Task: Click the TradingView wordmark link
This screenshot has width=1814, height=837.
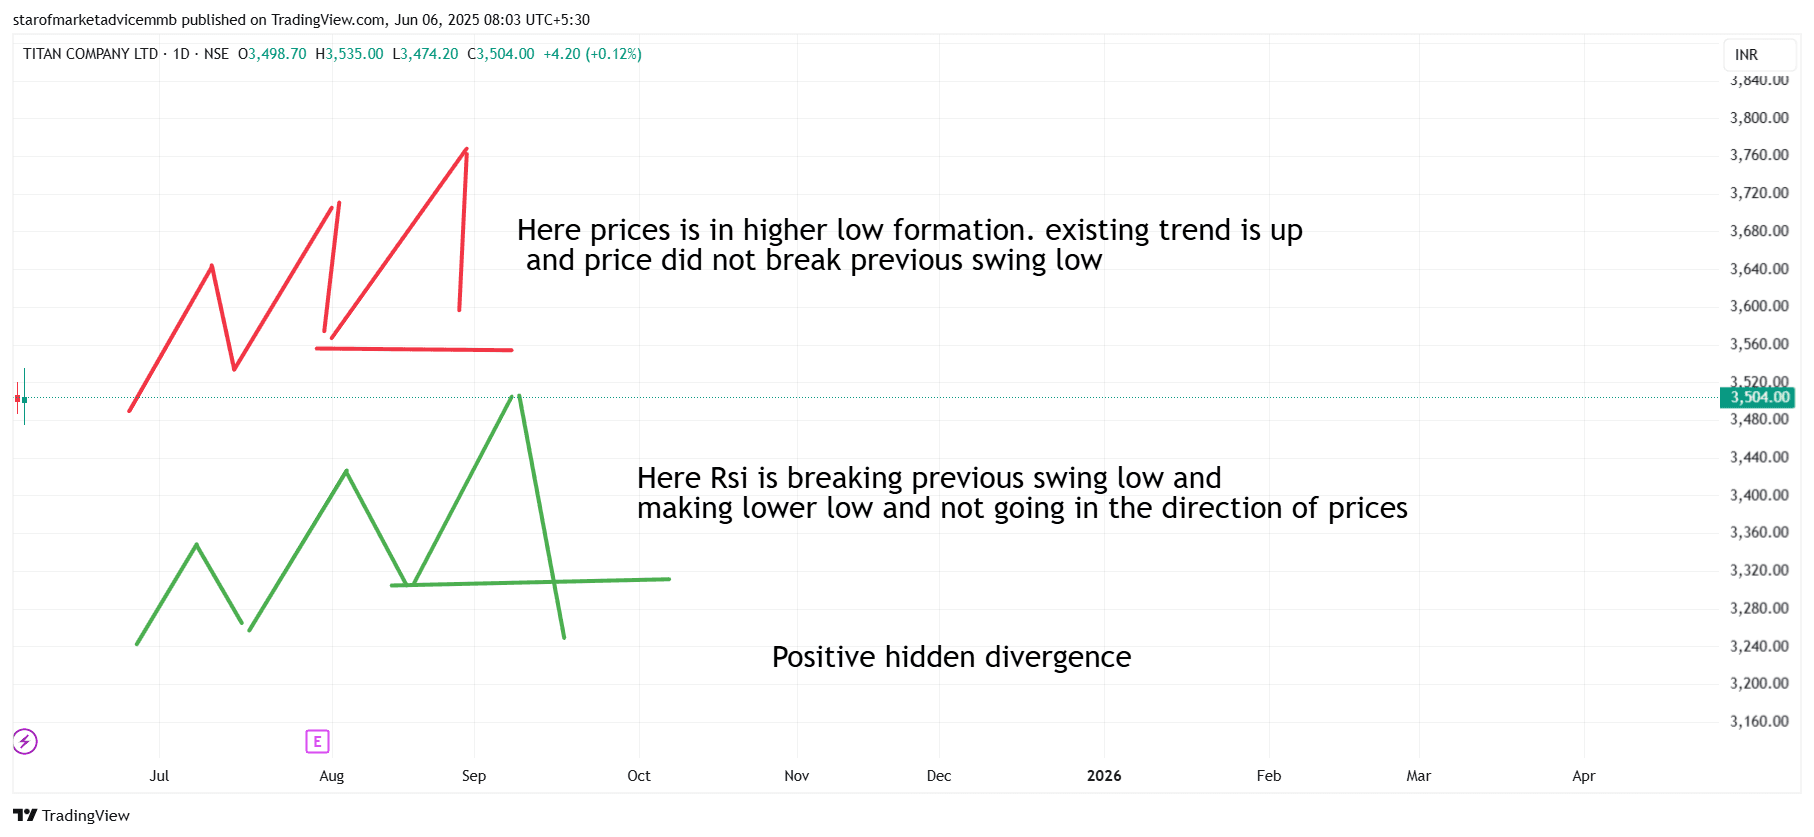Action: point(86,815)
